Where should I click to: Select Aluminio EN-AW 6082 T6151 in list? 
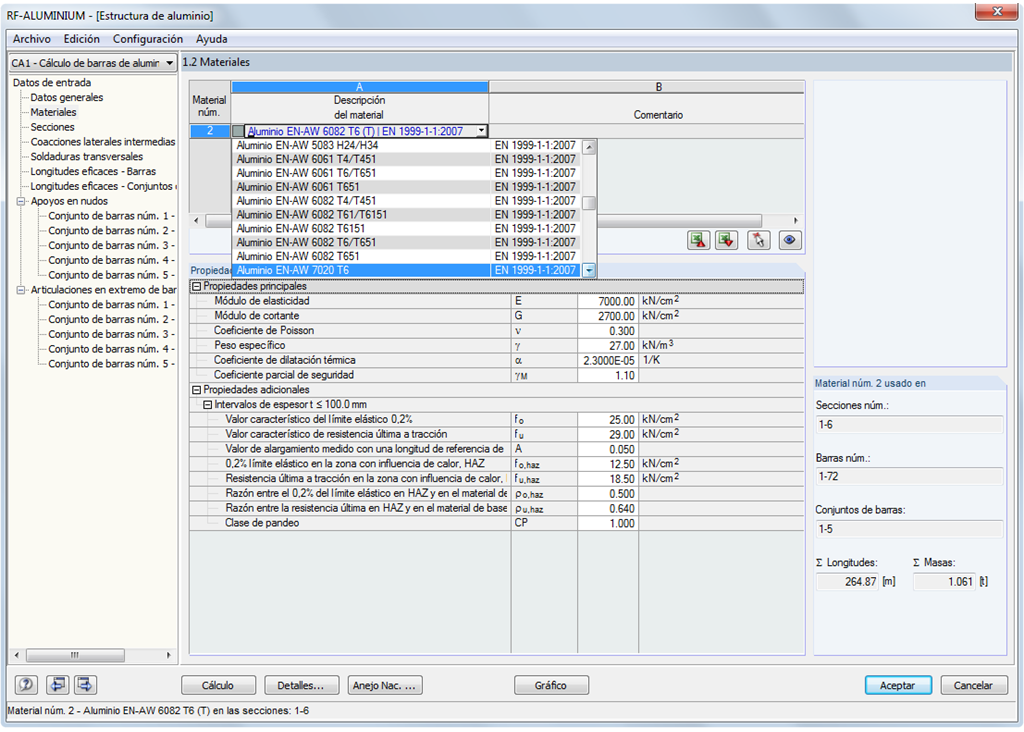(x=406, y=229)
